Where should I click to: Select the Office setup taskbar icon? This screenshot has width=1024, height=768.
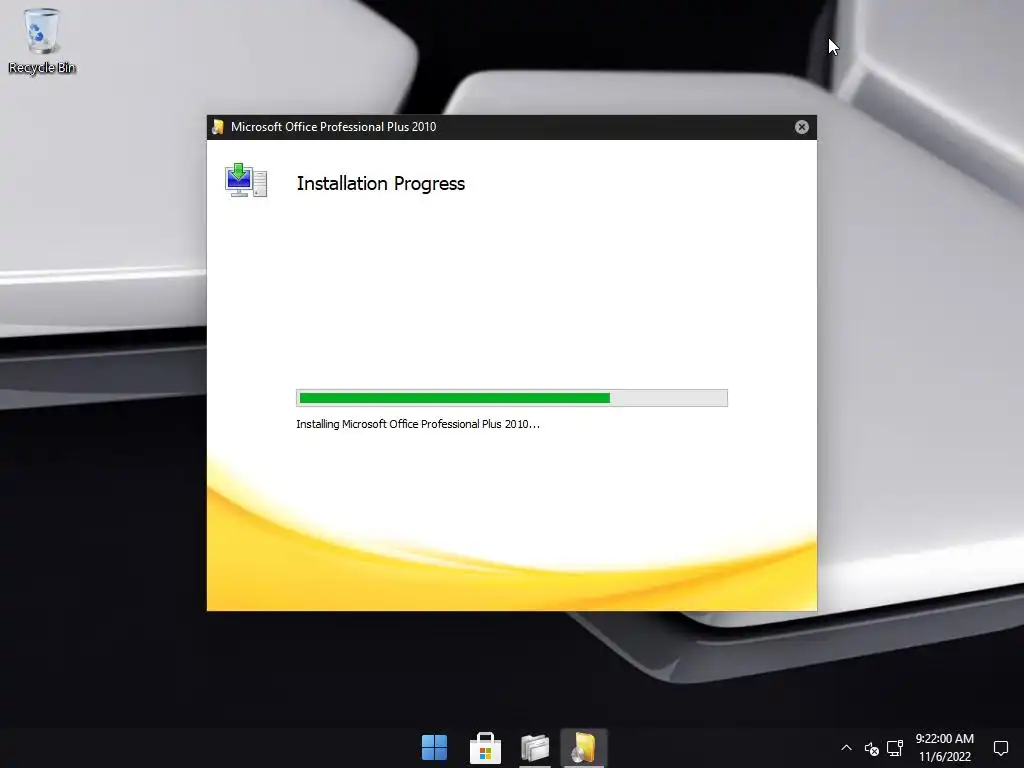pyautogui.click(x=584, y=747)
